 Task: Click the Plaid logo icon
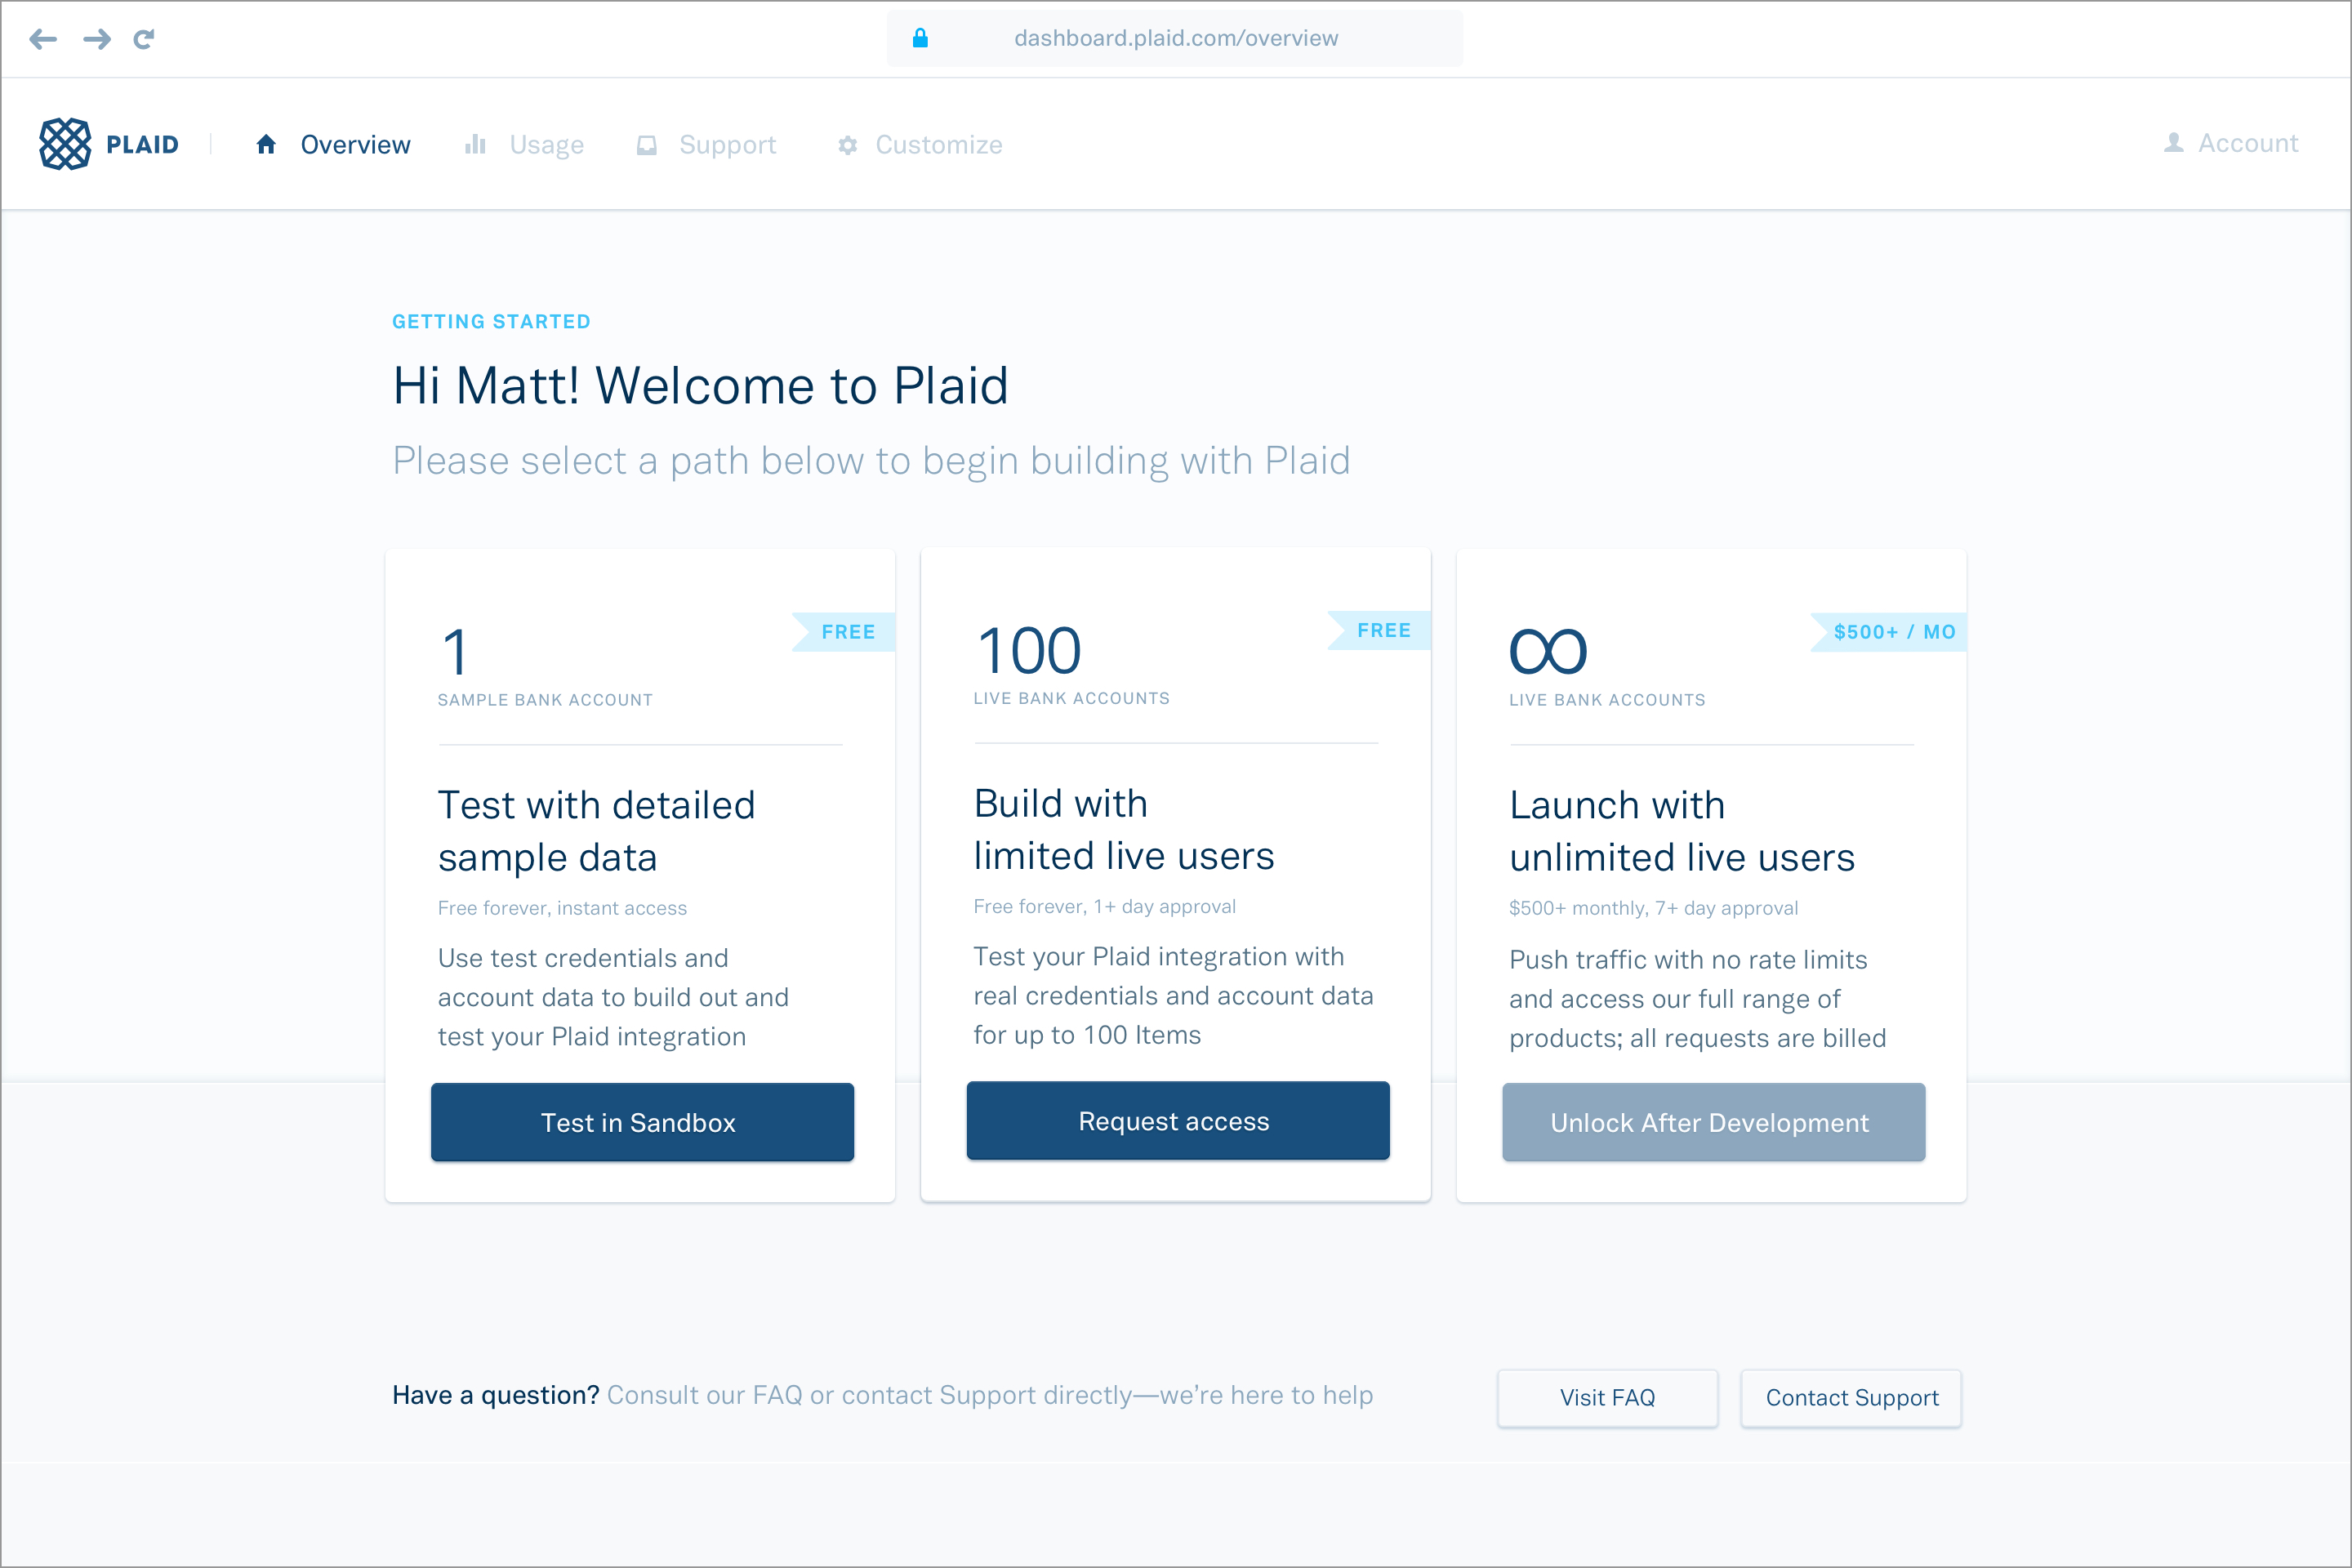65,144
